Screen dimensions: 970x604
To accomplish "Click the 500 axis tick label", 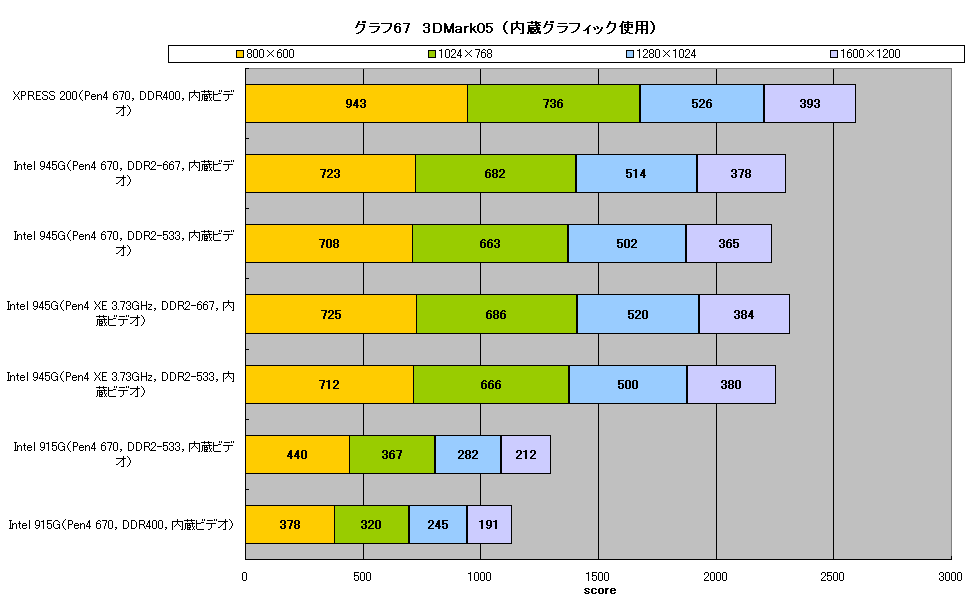I will pyautogui.click(x=363, y=577).
